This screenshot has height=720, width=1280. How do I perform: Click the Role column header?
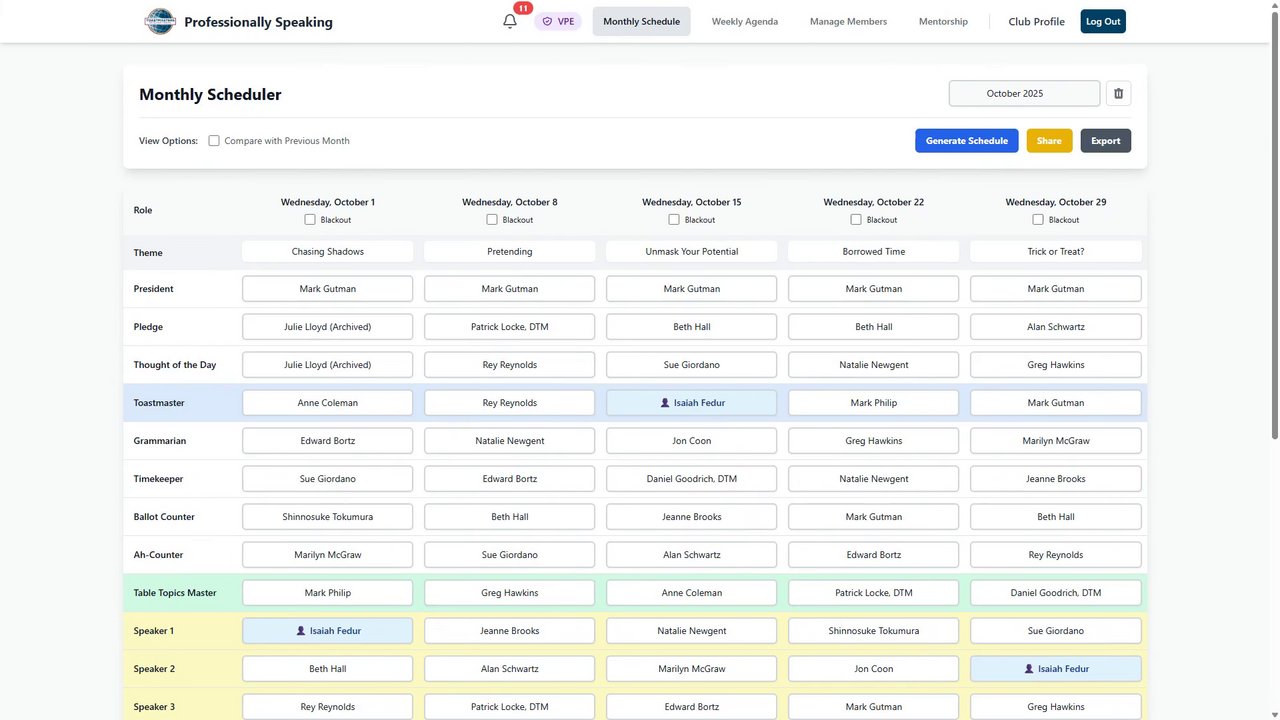(x=143, y=210)
